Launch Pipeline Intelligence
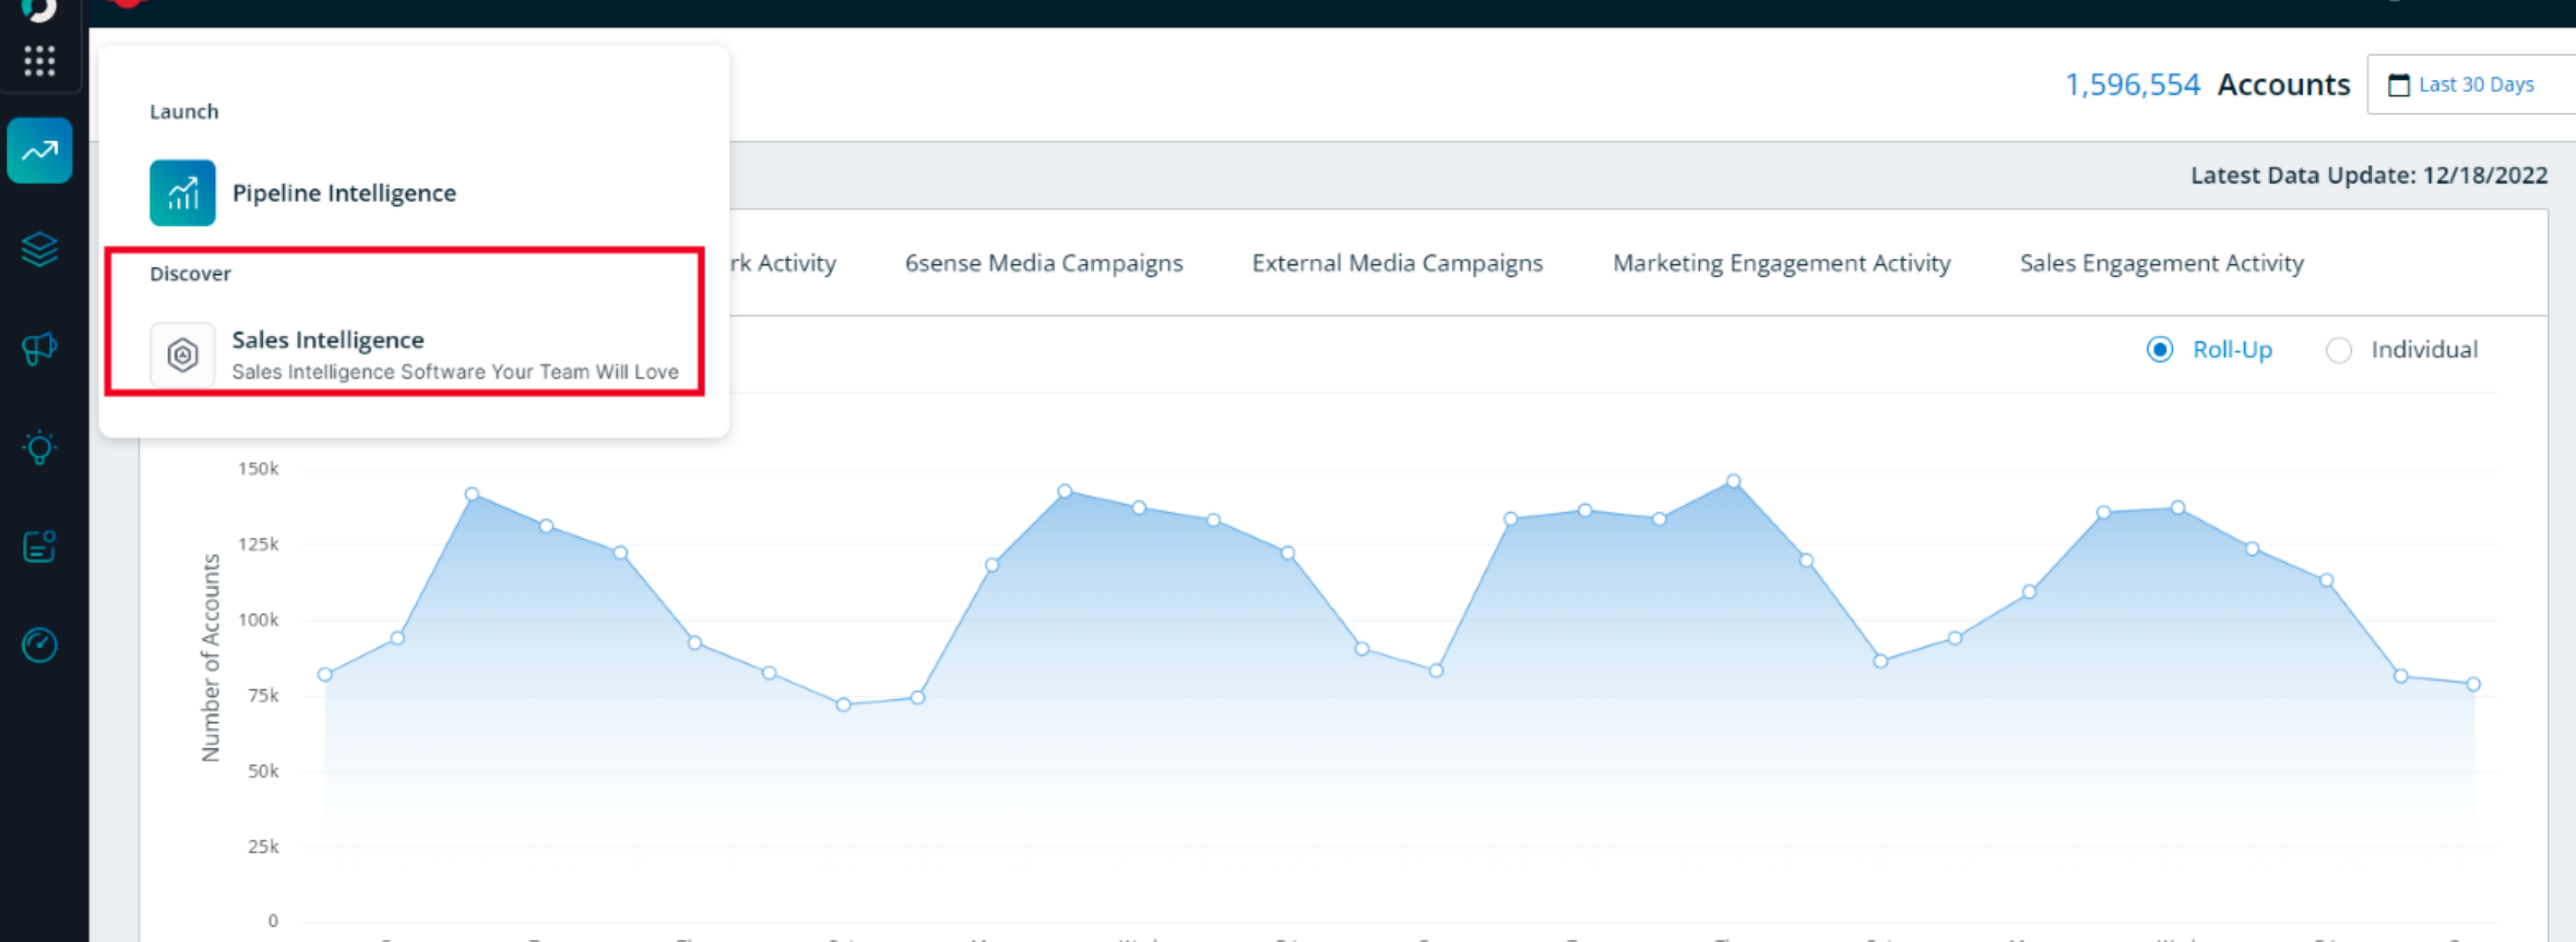The image size is (2576, 942). [x=344, y=193]
